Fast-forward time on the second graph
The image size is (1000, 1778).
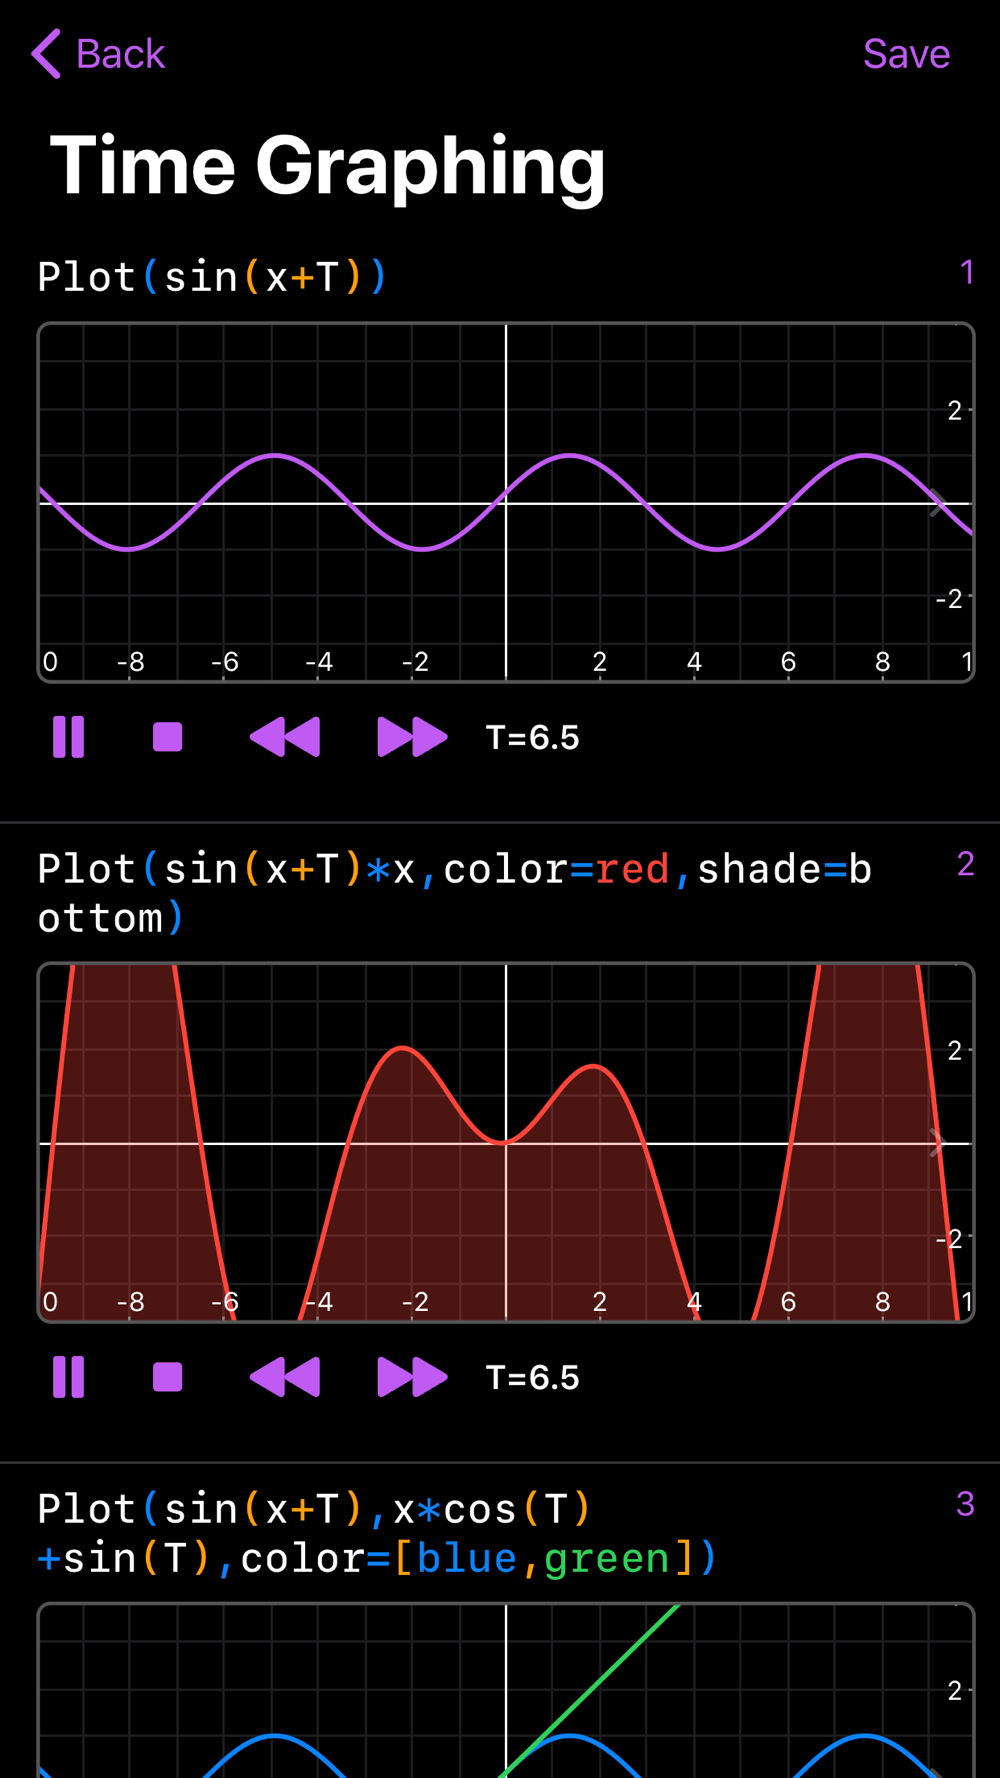click(412, 1378)
